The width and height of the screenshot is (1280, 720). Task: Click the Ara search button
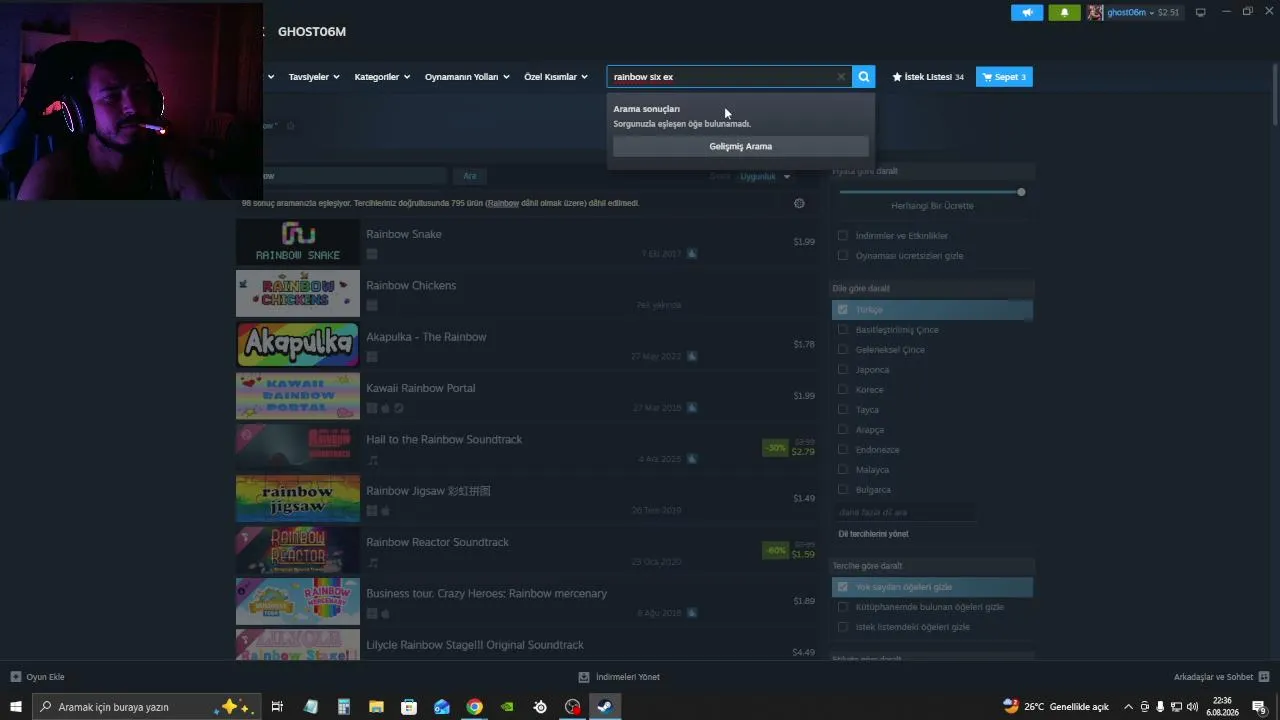[x=470, y=176]
